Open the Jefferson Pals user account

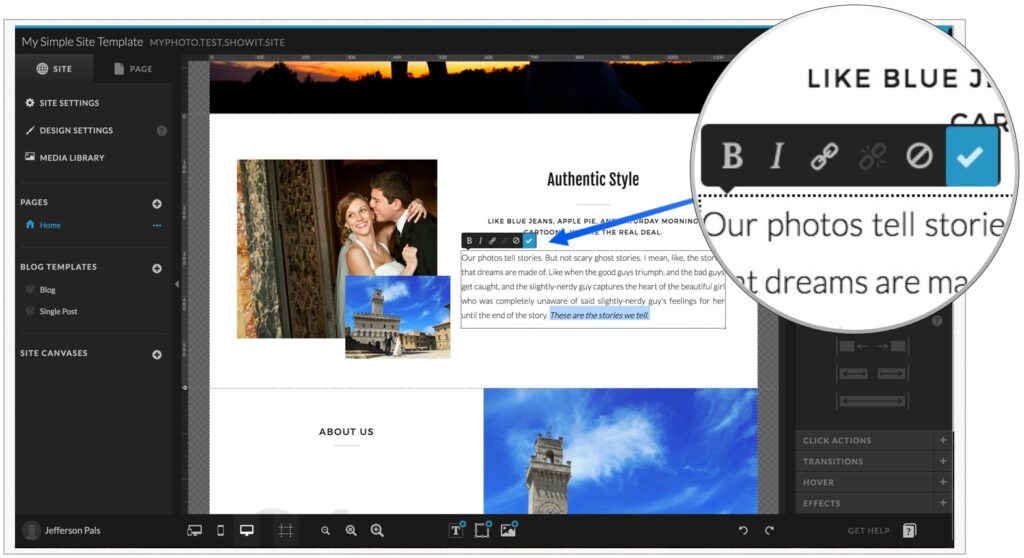(x=62, y=531)
